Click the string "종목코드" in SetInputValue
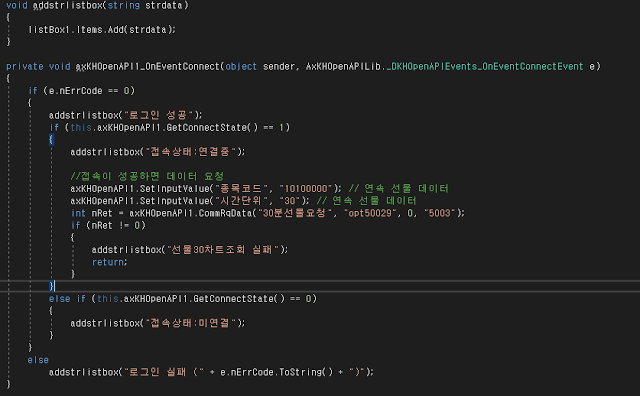 click(x=242, y=189)
